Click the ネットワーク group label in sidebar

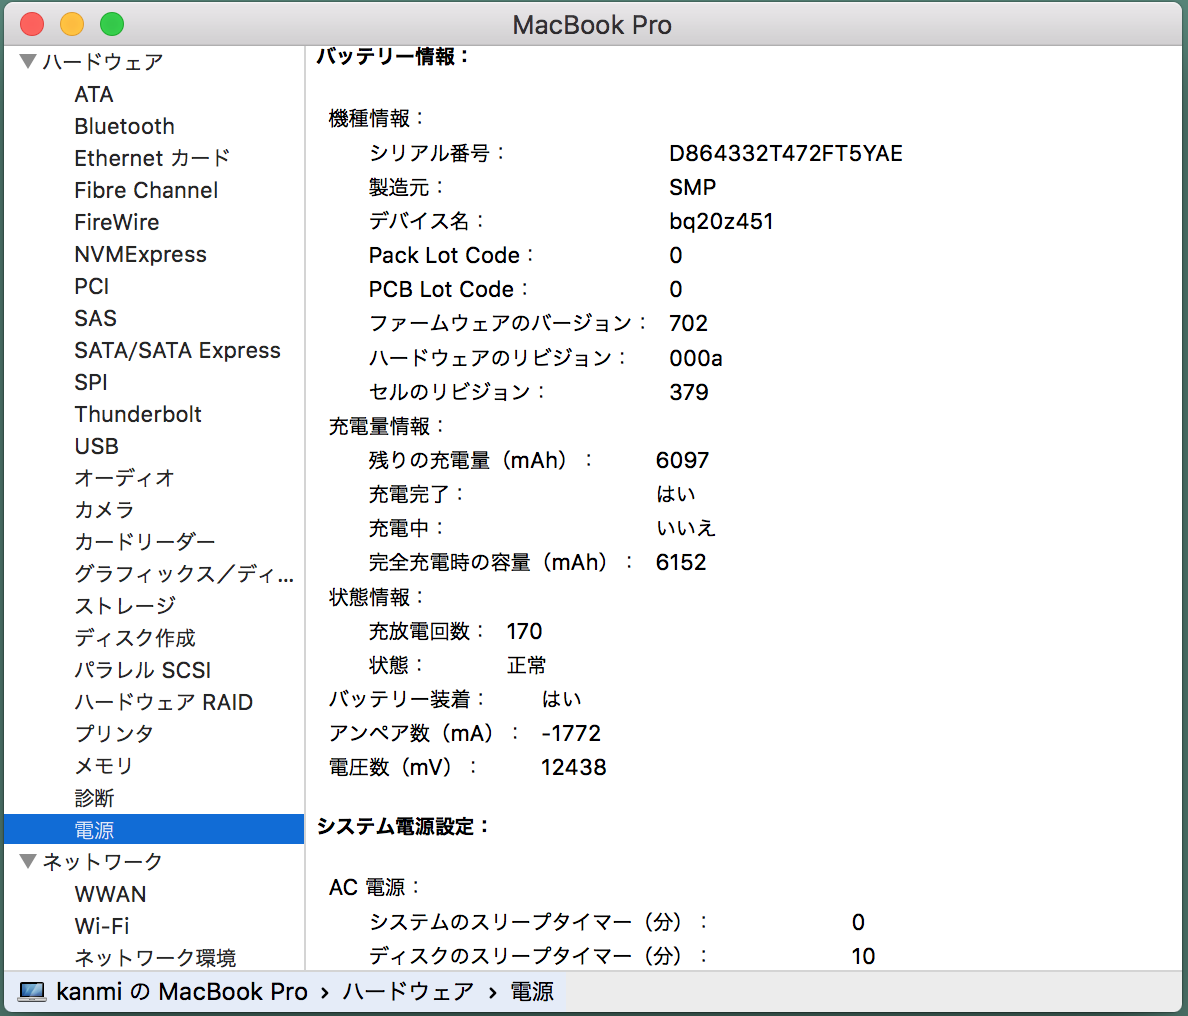tap(102, 861)
